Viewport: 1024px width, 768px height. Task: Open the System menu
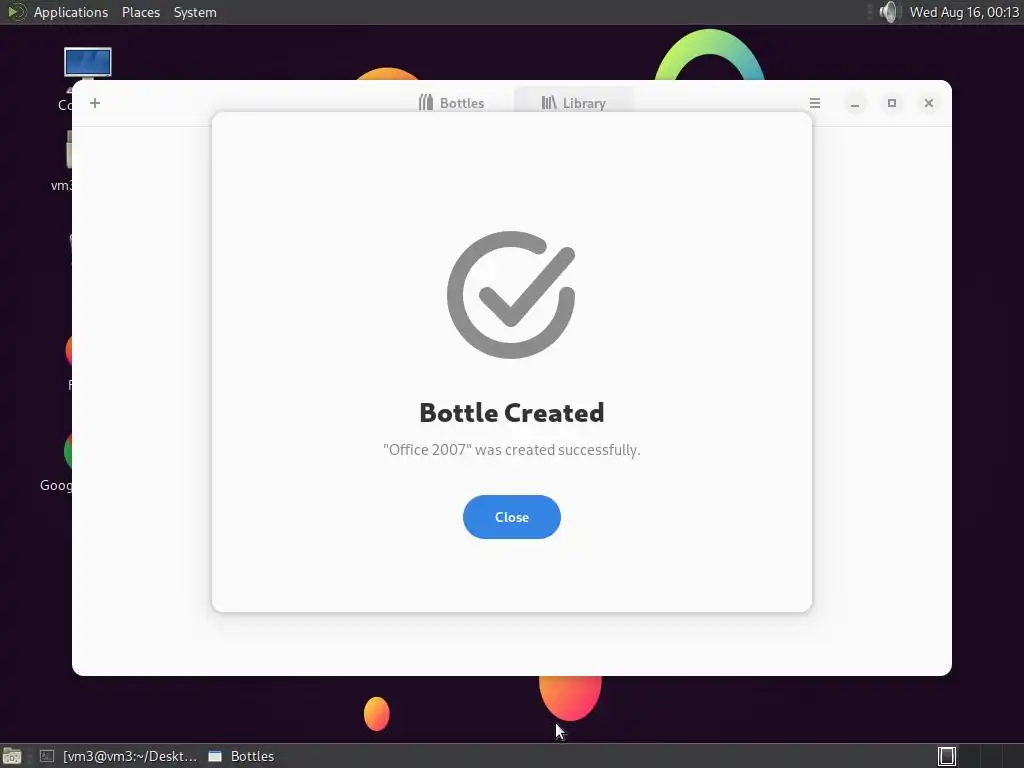195,12
